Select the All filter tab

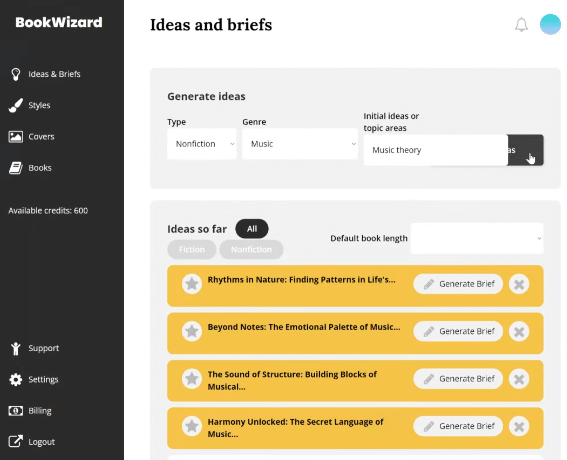click(x=252, y=229)
